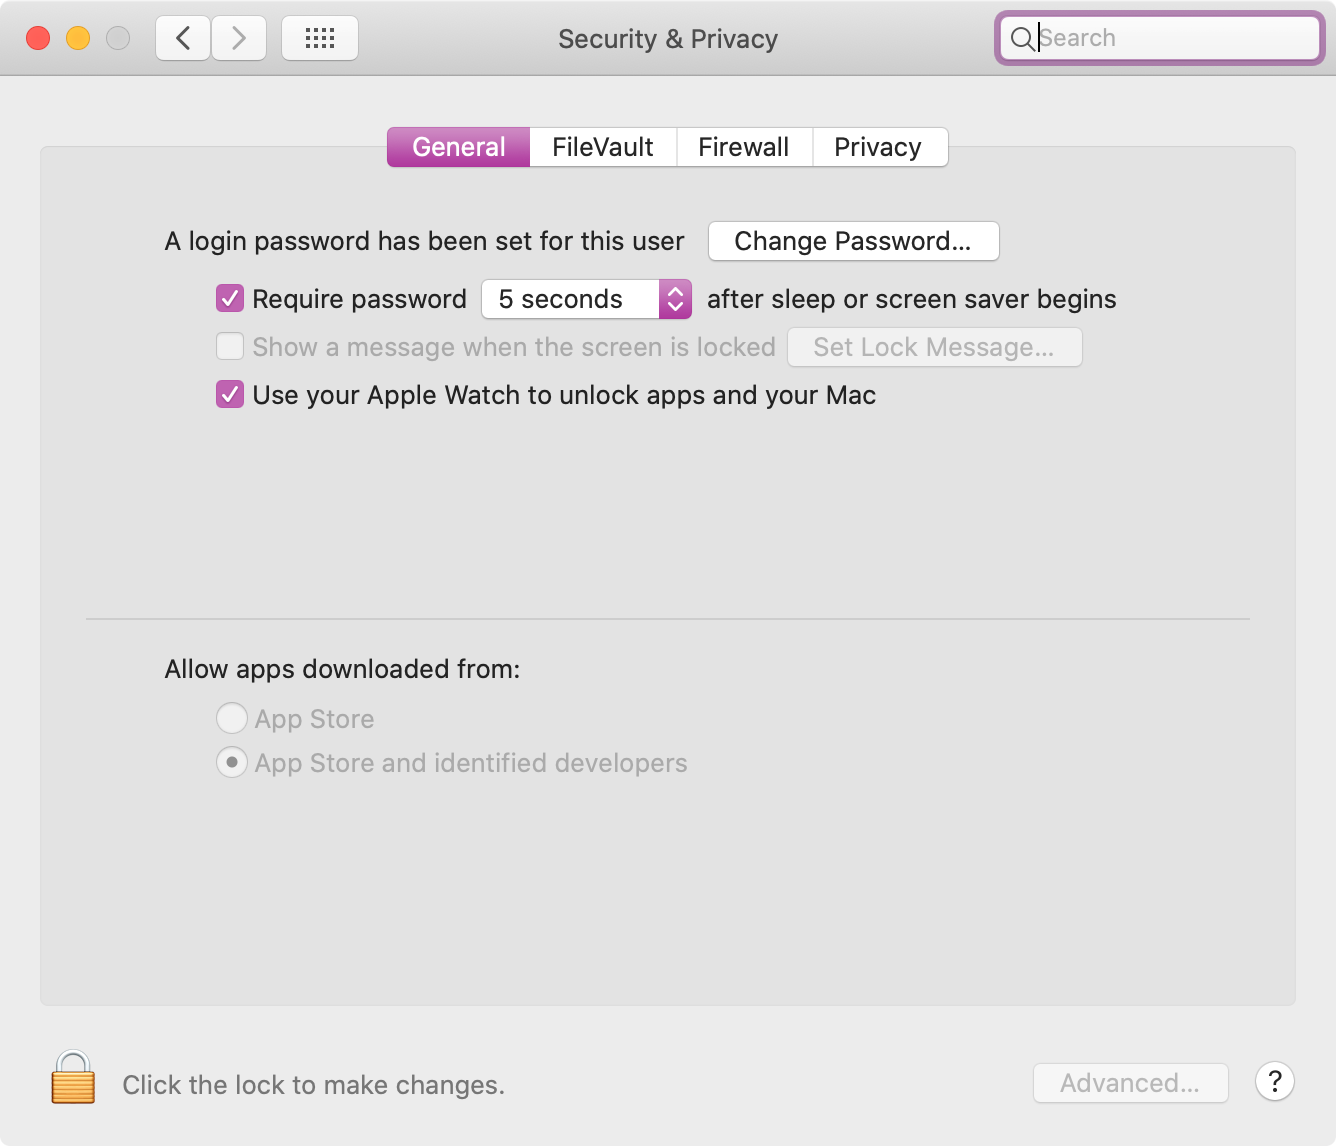Image resolution: width=1336 pixels, height=1146 pixels.
Task: Click the forward arrow in toolbar
Action: pos(239,38)
